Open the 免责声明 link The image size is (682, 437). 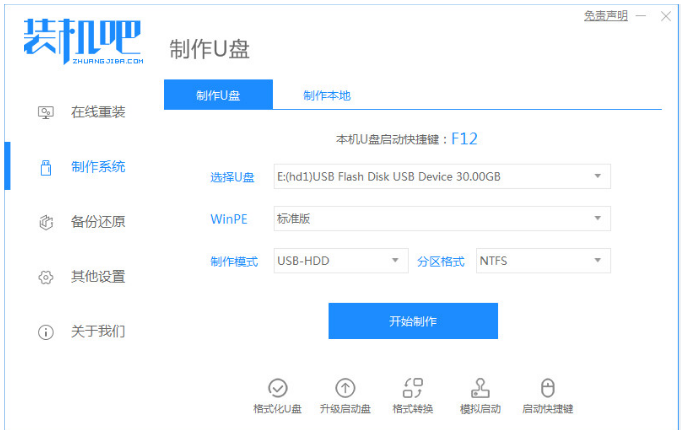pyautogui.click(x=606, y=16)
